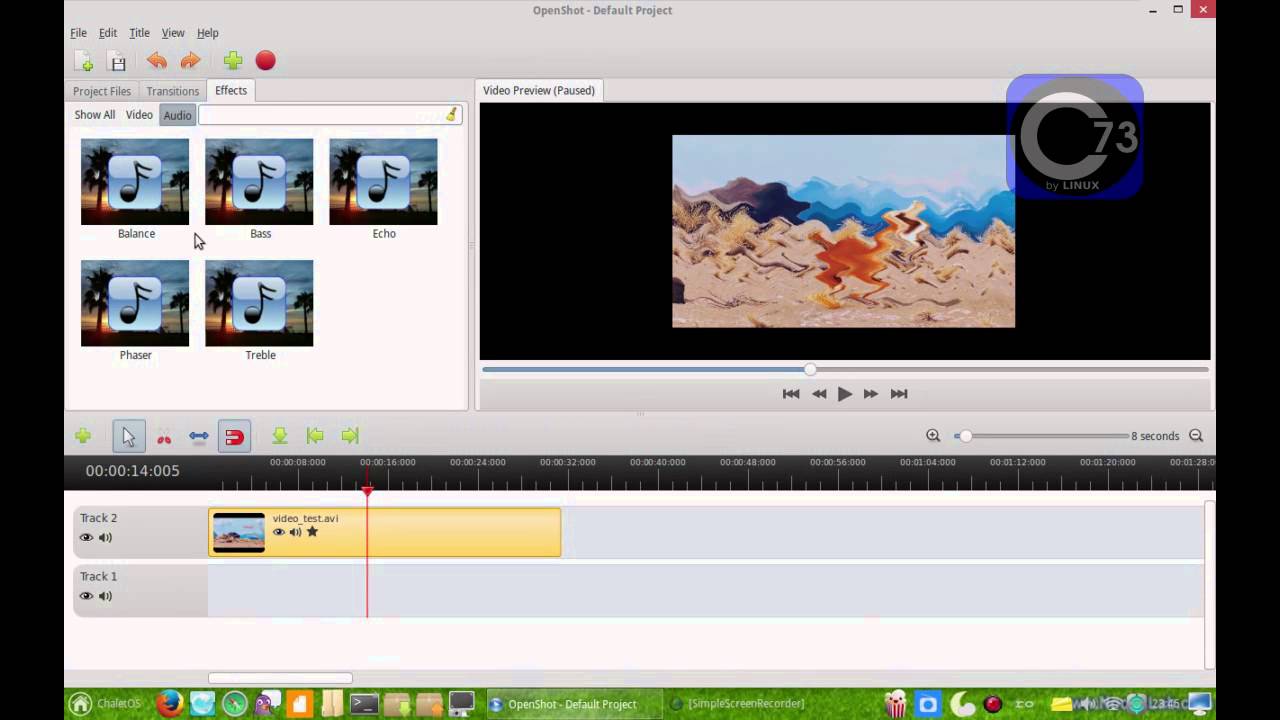Click the timeline zoom slider handle
The height and width of the screenshot is (720, 1280).
coord(965,436)
